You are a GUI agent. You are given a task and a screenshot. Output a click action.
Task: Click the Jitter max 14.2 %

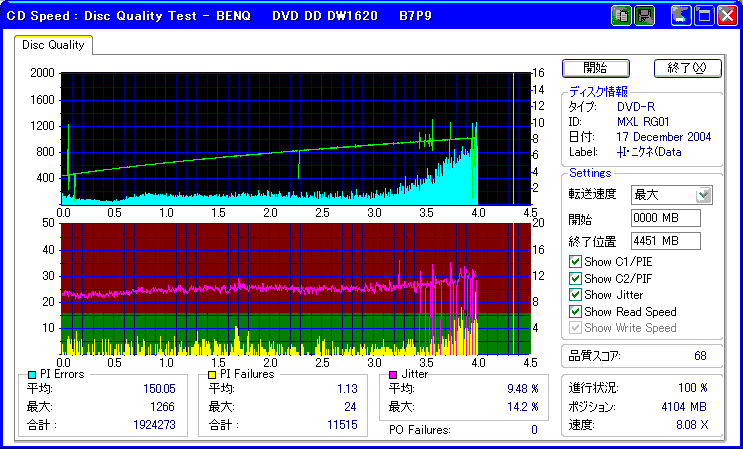pos(523,407)
